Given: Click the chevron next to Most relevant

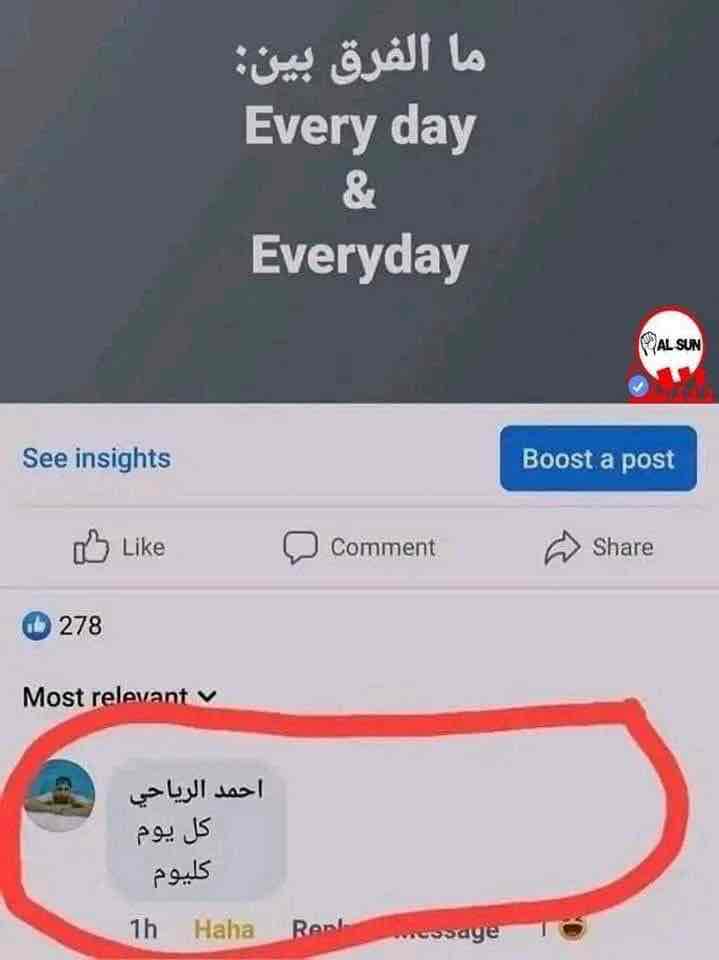Looking at the screenshot, I should (x=208, y=697).
